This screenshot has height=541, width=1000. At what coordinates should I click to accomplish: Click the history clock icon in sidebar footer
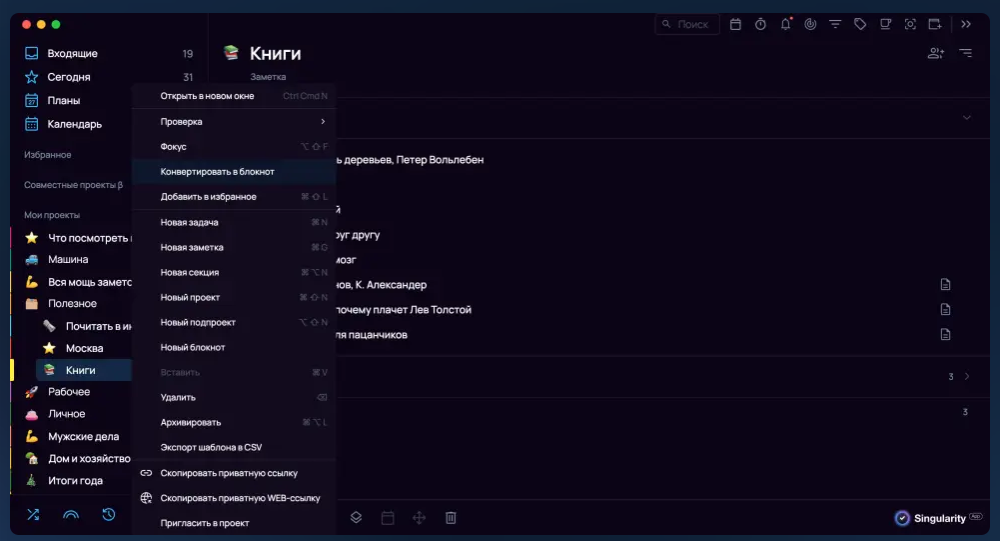click(x=109, y=515)
